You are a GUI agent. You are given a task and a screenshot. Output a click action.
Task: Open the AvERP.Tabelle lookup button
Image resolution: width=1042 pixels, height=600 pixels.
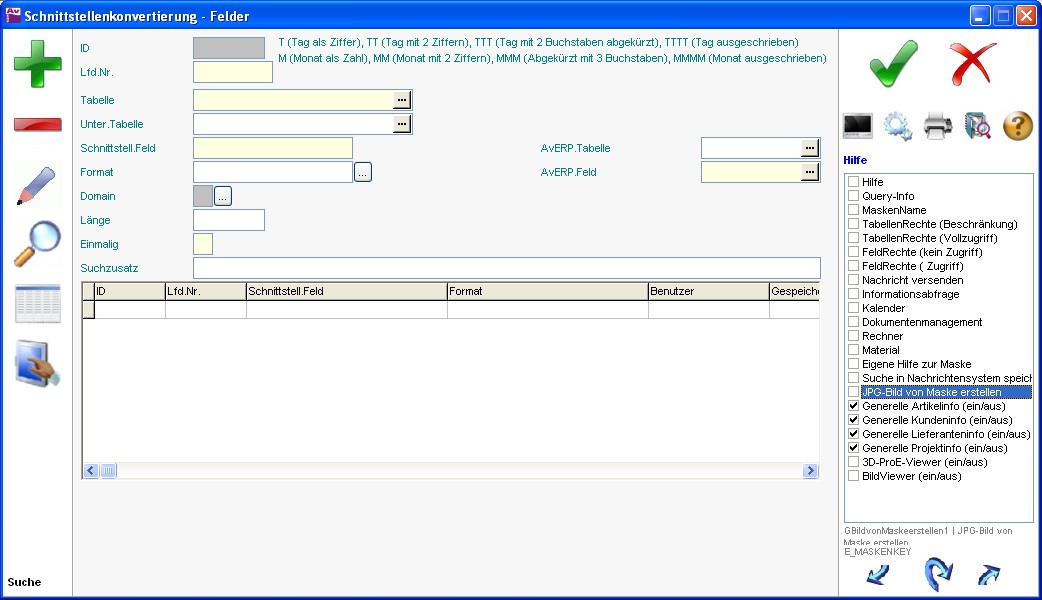click(810, 148)
